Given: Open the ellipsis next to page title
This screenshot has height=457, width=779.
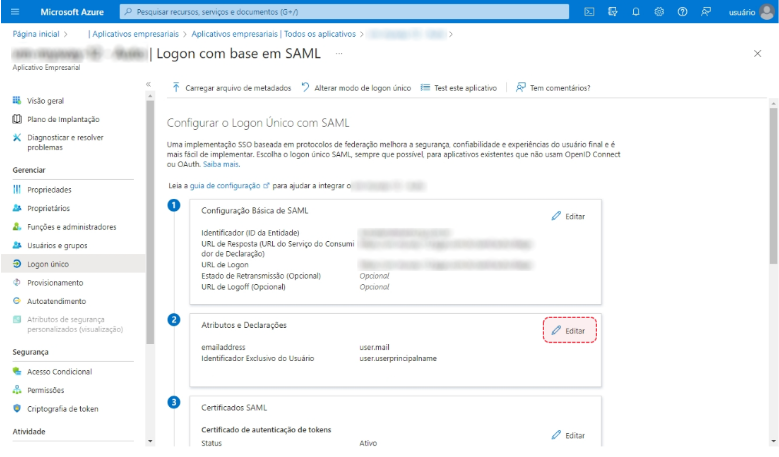Looking at the screenshot, I should pyautogui.click(x=339, y=54).
